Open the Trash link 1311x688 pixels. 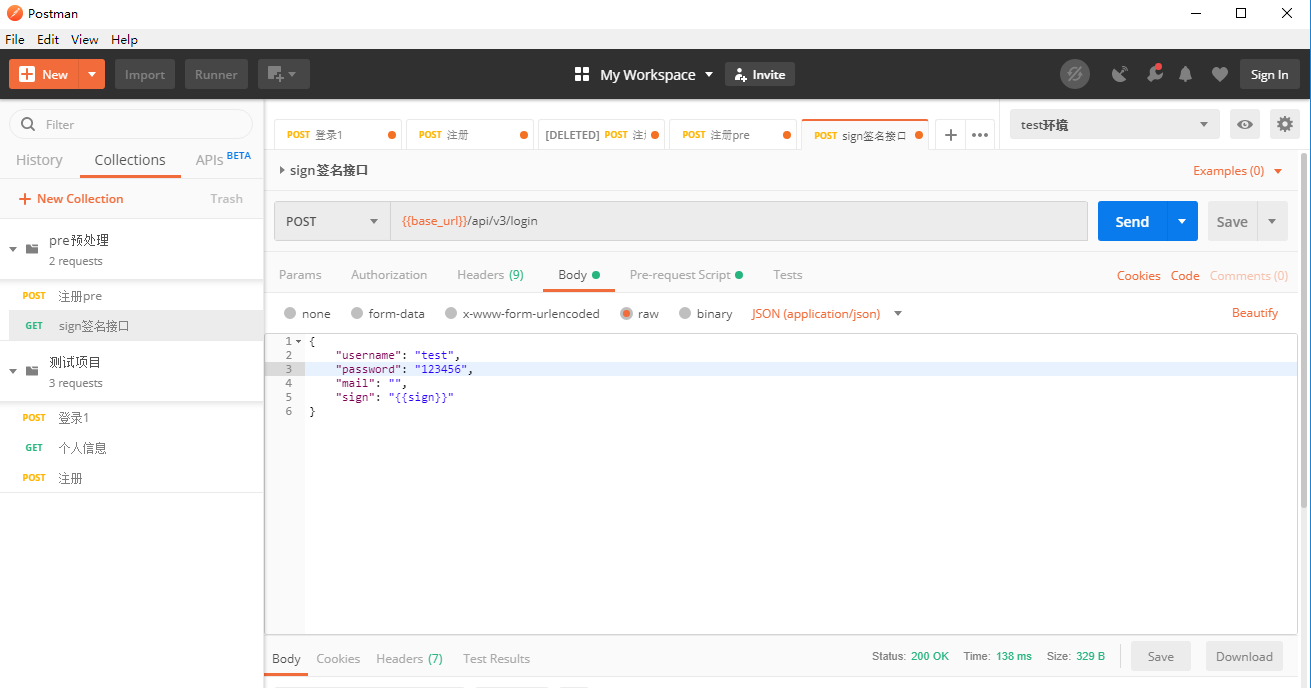click(x=227, y=199)
